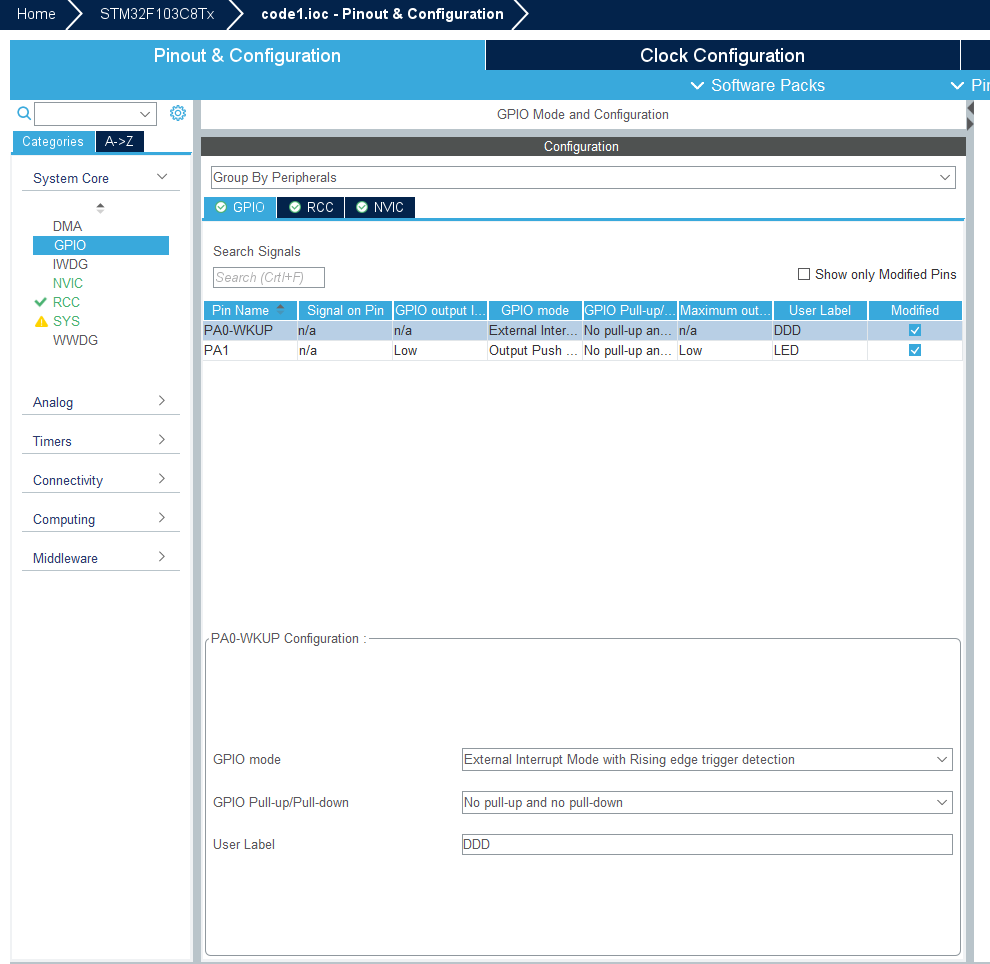The height and width of the screenshot is (964, 990).
Task: Click the sort arrow on Pin Name column
Action: coord(280,309)
